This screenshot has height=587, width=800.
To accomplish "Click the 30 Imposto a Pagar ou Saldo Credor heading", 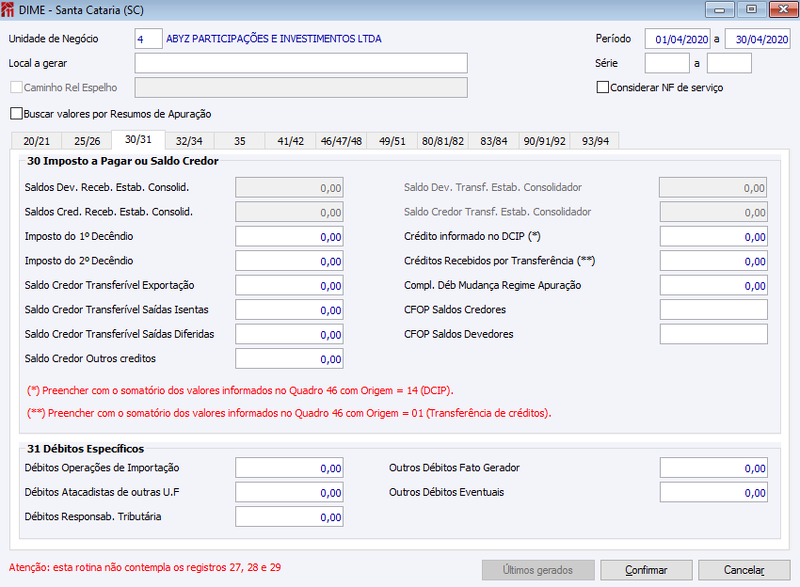I will [x=123, y=161].
